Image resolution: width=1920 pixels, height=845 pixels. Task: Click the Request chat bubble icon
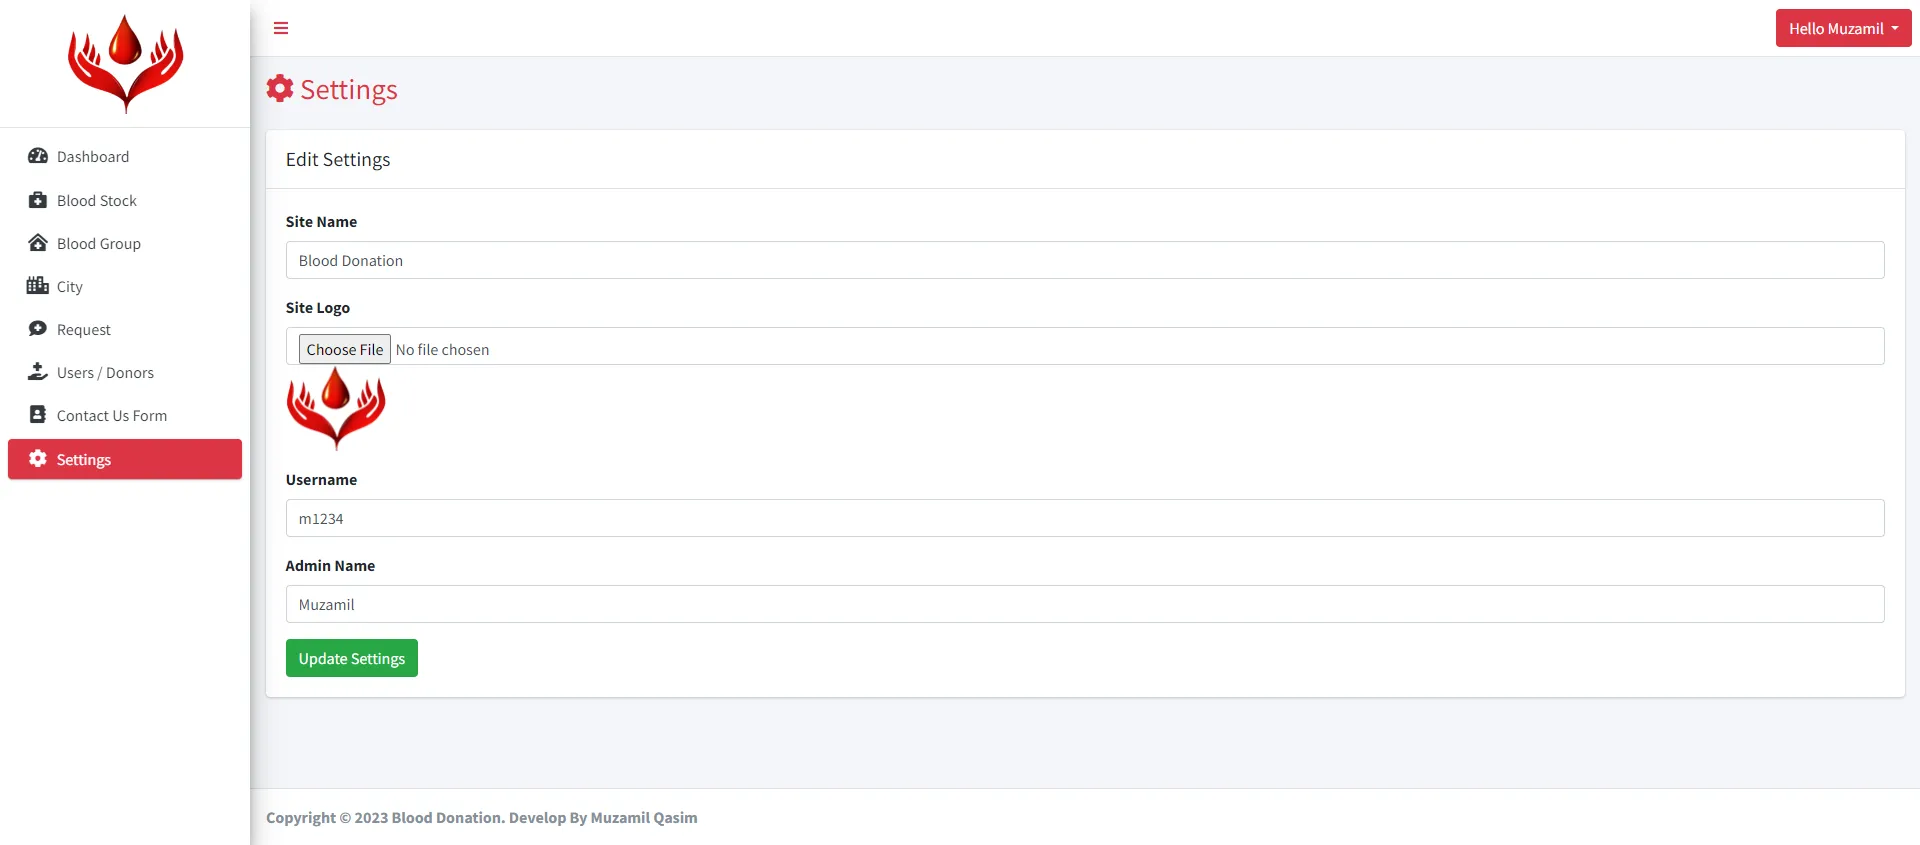click(38, 329)
